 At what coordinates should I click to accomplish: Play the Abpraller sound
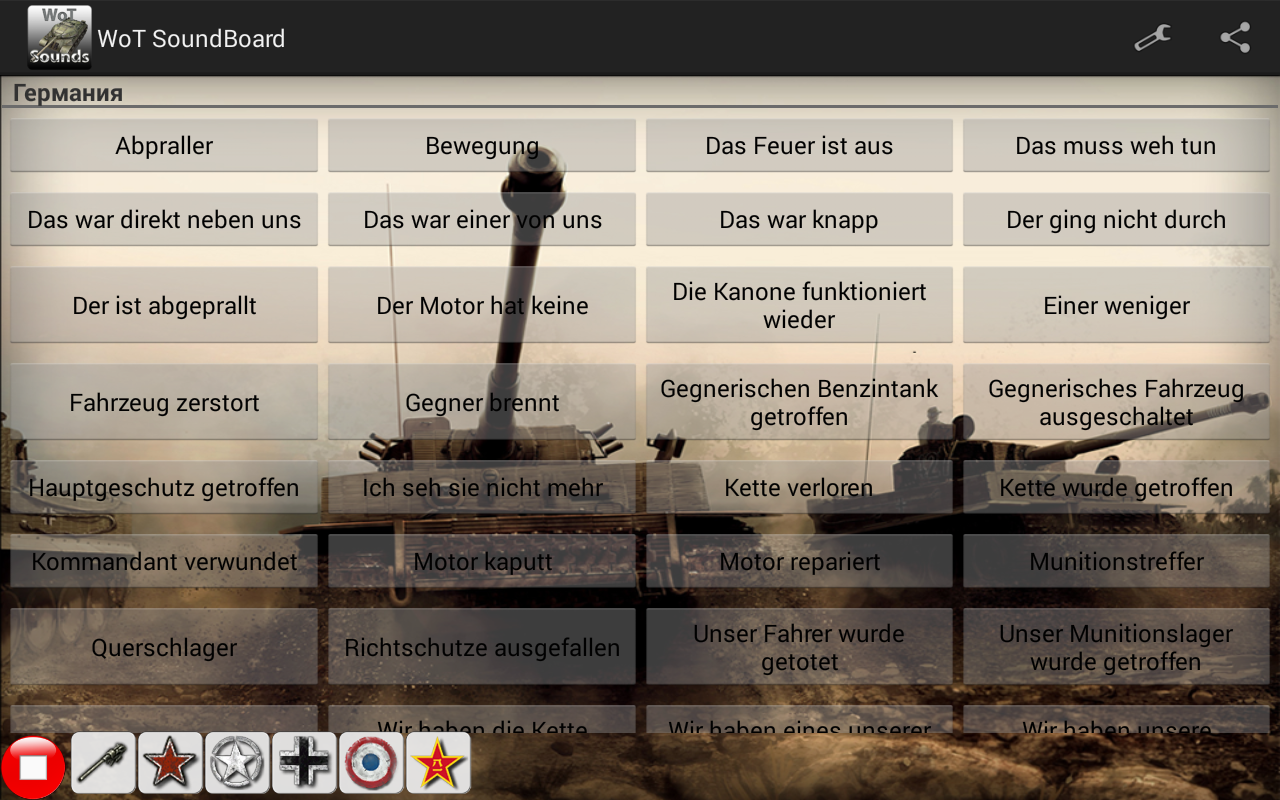coord(164,146)
